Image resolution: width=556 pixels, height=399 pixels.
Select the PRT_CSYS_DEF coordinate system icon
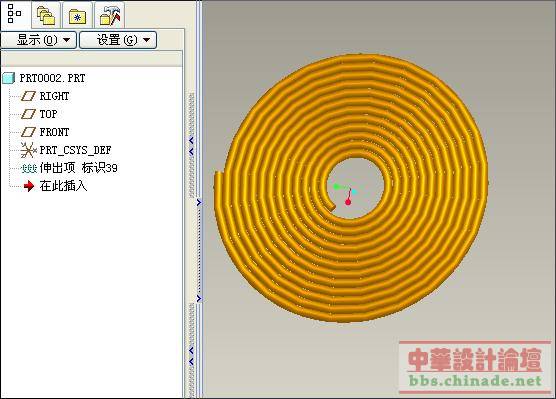(28, 150)
